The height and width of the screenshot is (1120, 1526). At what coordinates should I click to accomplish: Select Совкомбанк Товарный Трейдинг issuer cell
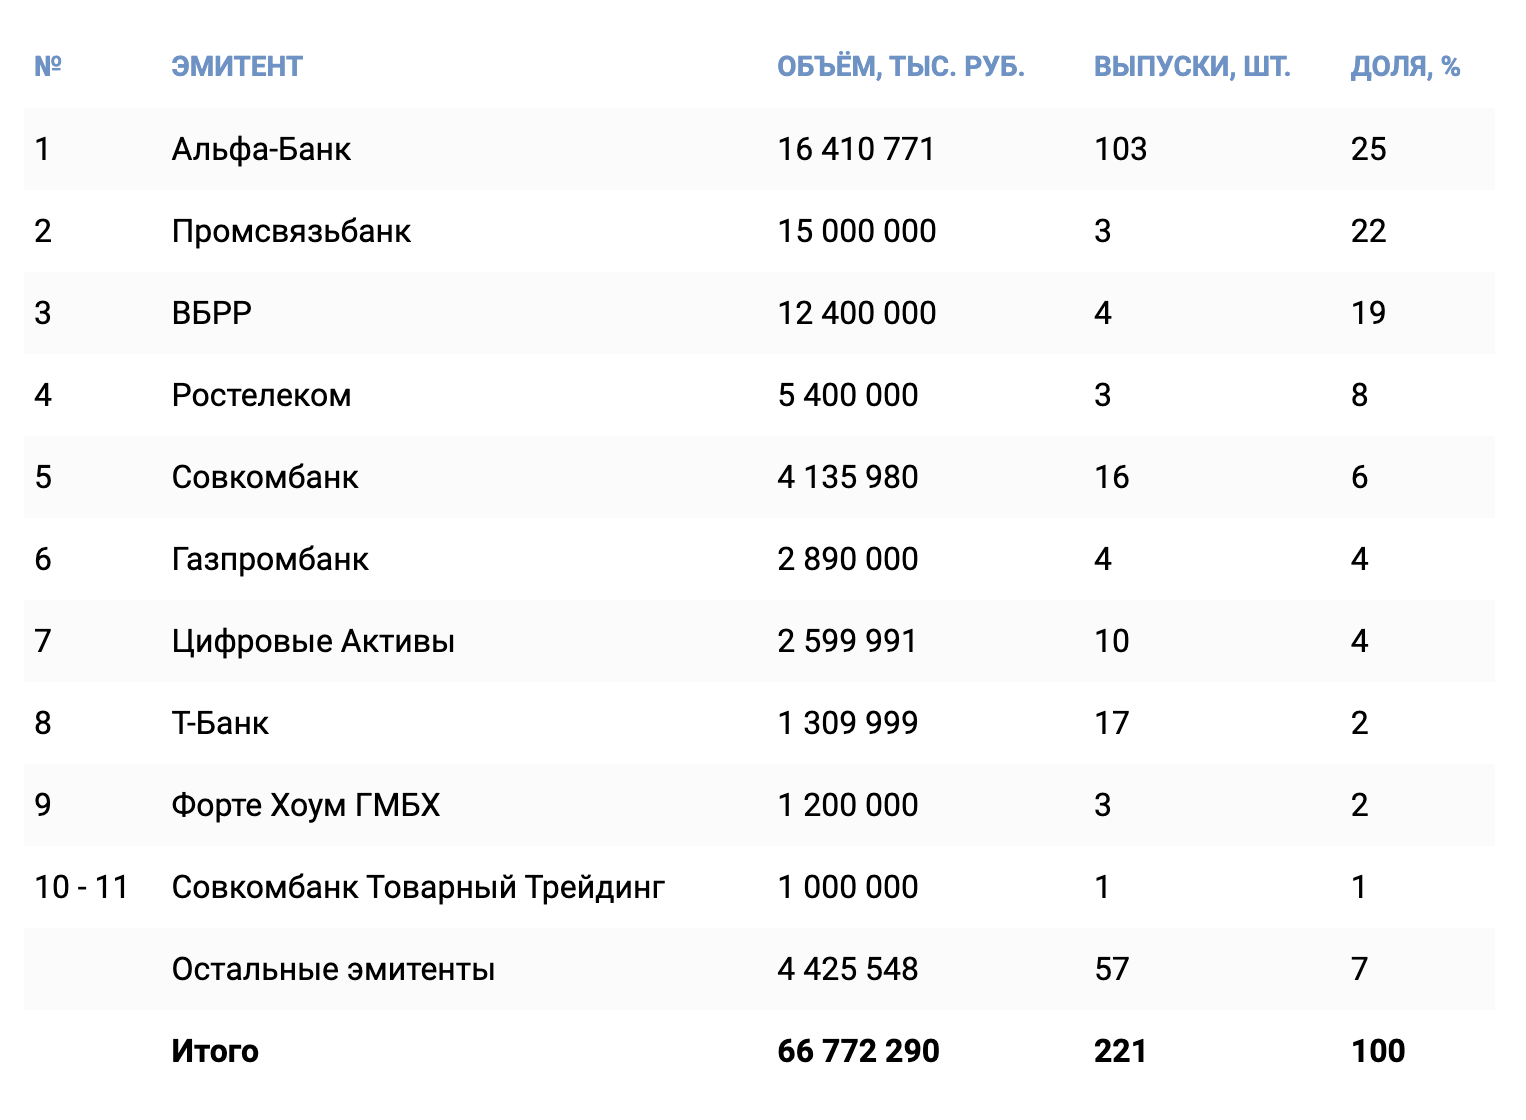pos(418,887)
